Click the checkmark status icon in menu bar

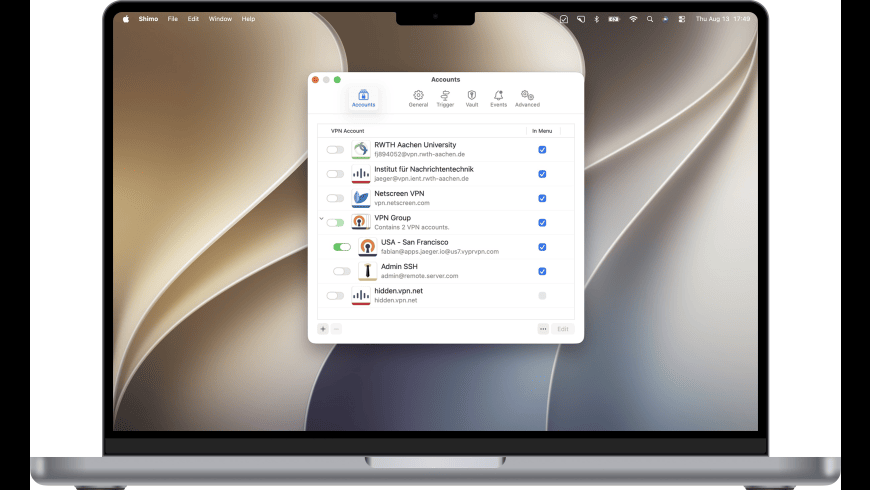coord(564,19)
